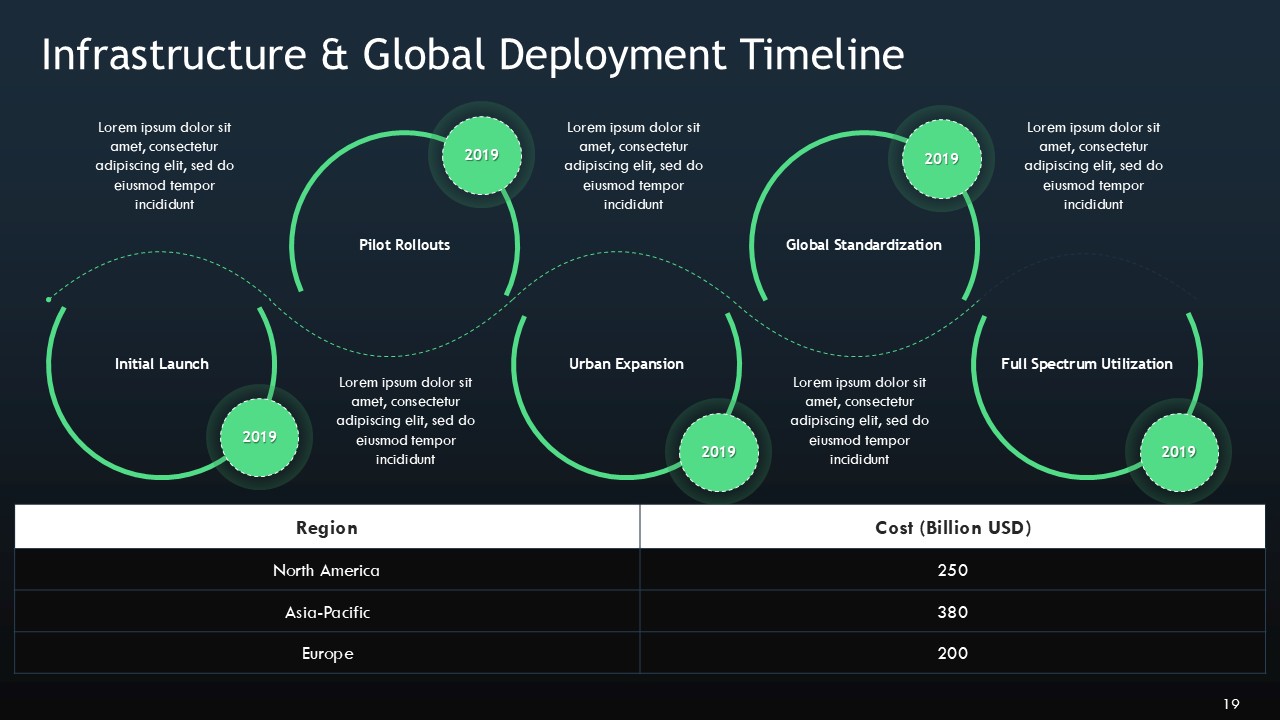Click the Cost (Billion USD) header
1280x720 pixels.
point(952,527)
